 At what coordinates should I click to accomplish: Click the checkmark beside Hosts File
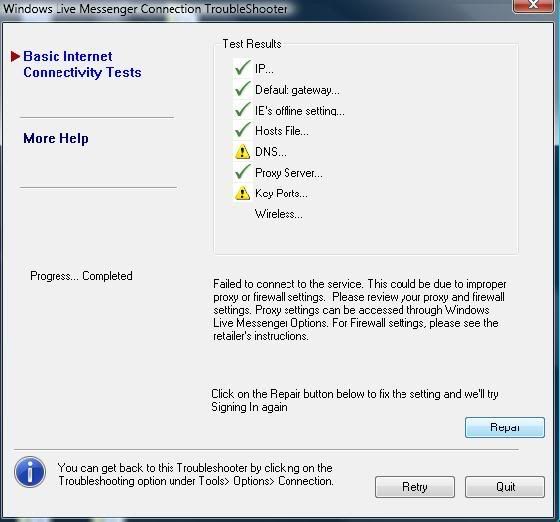coord(242,130)
